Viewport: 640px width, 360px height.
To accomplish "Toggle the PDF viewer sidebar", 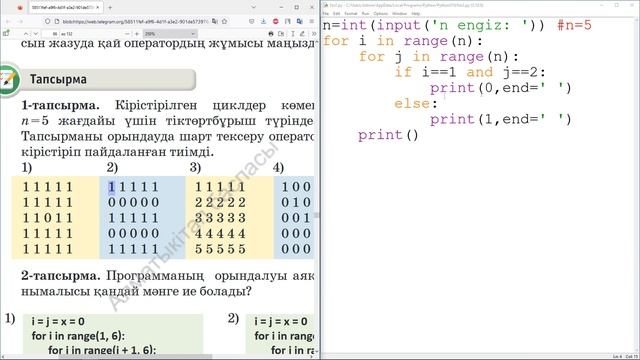I will coord(6,33).
